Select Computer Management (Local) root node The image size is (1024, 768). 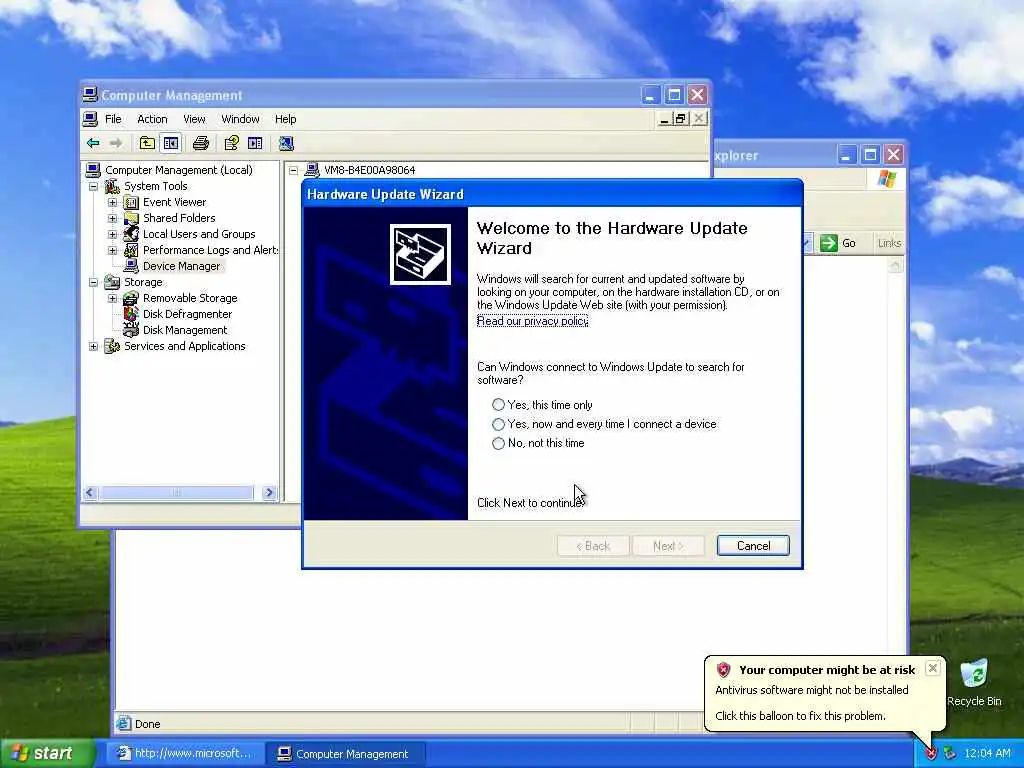click(x=178, y=170)
